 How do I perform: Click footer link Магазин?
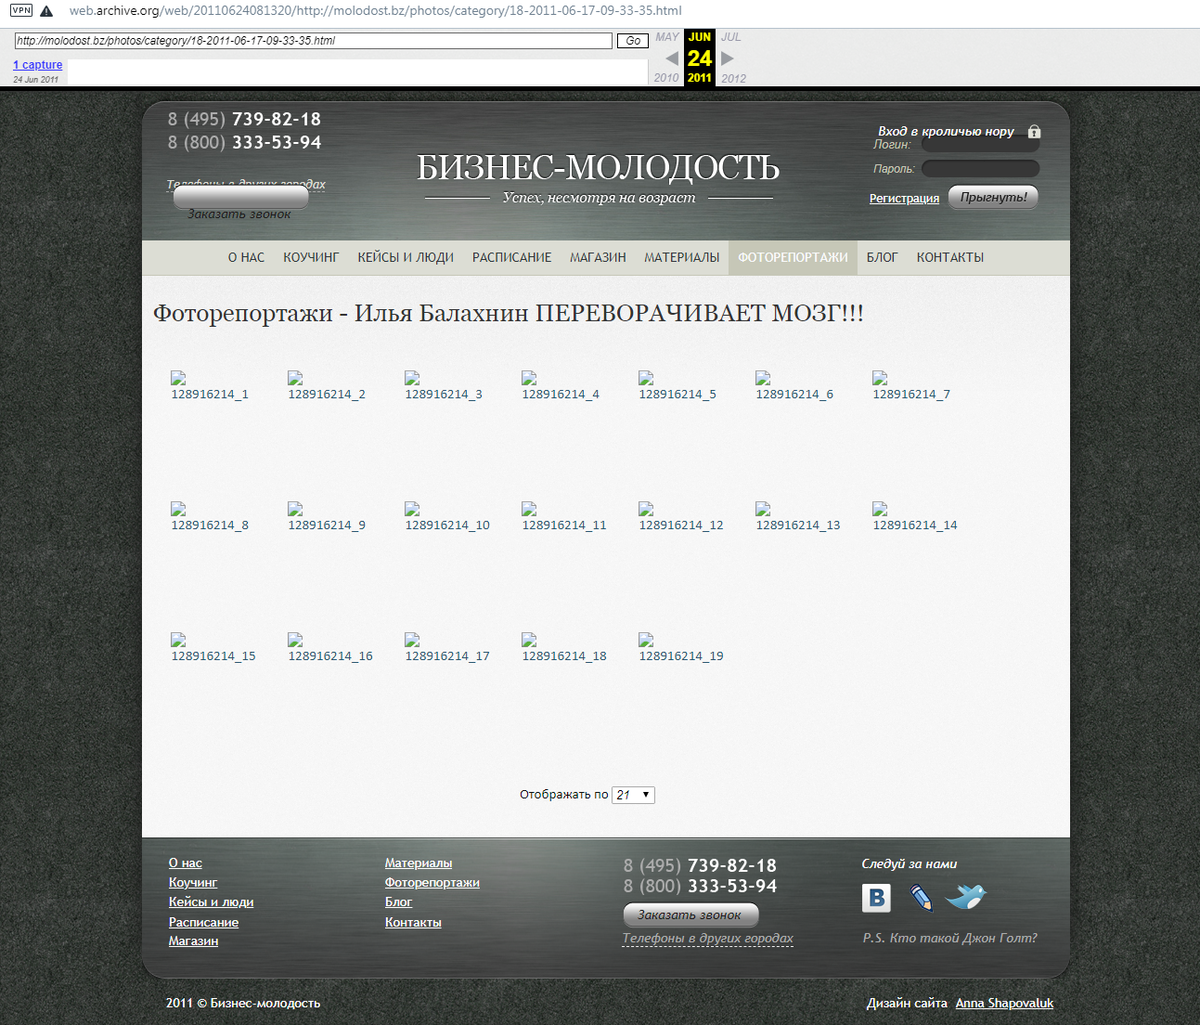point(194,941)
